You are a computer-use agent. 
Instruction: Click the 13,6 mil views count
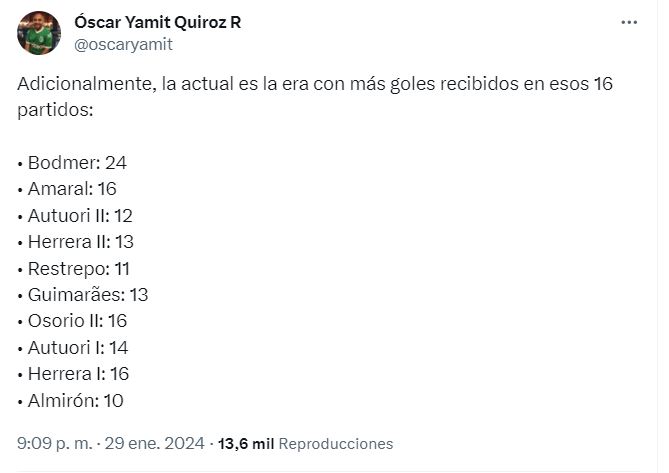click(x=246, y=443)
